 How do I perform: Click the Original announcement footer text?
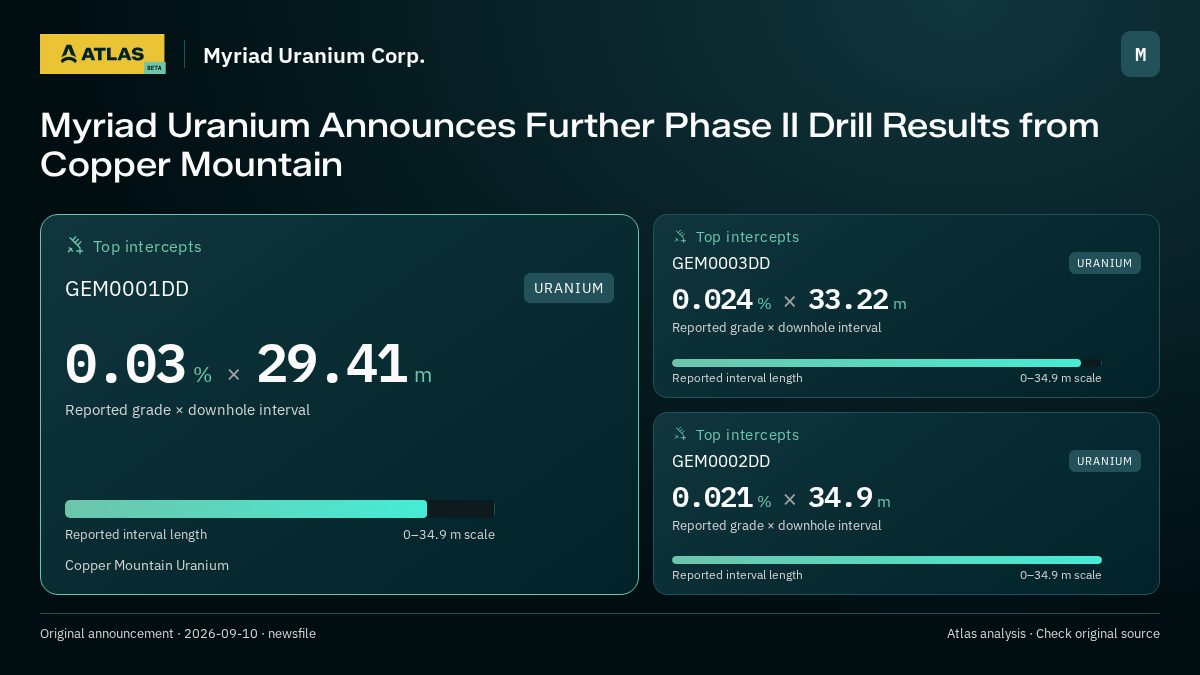click(178, 633)
